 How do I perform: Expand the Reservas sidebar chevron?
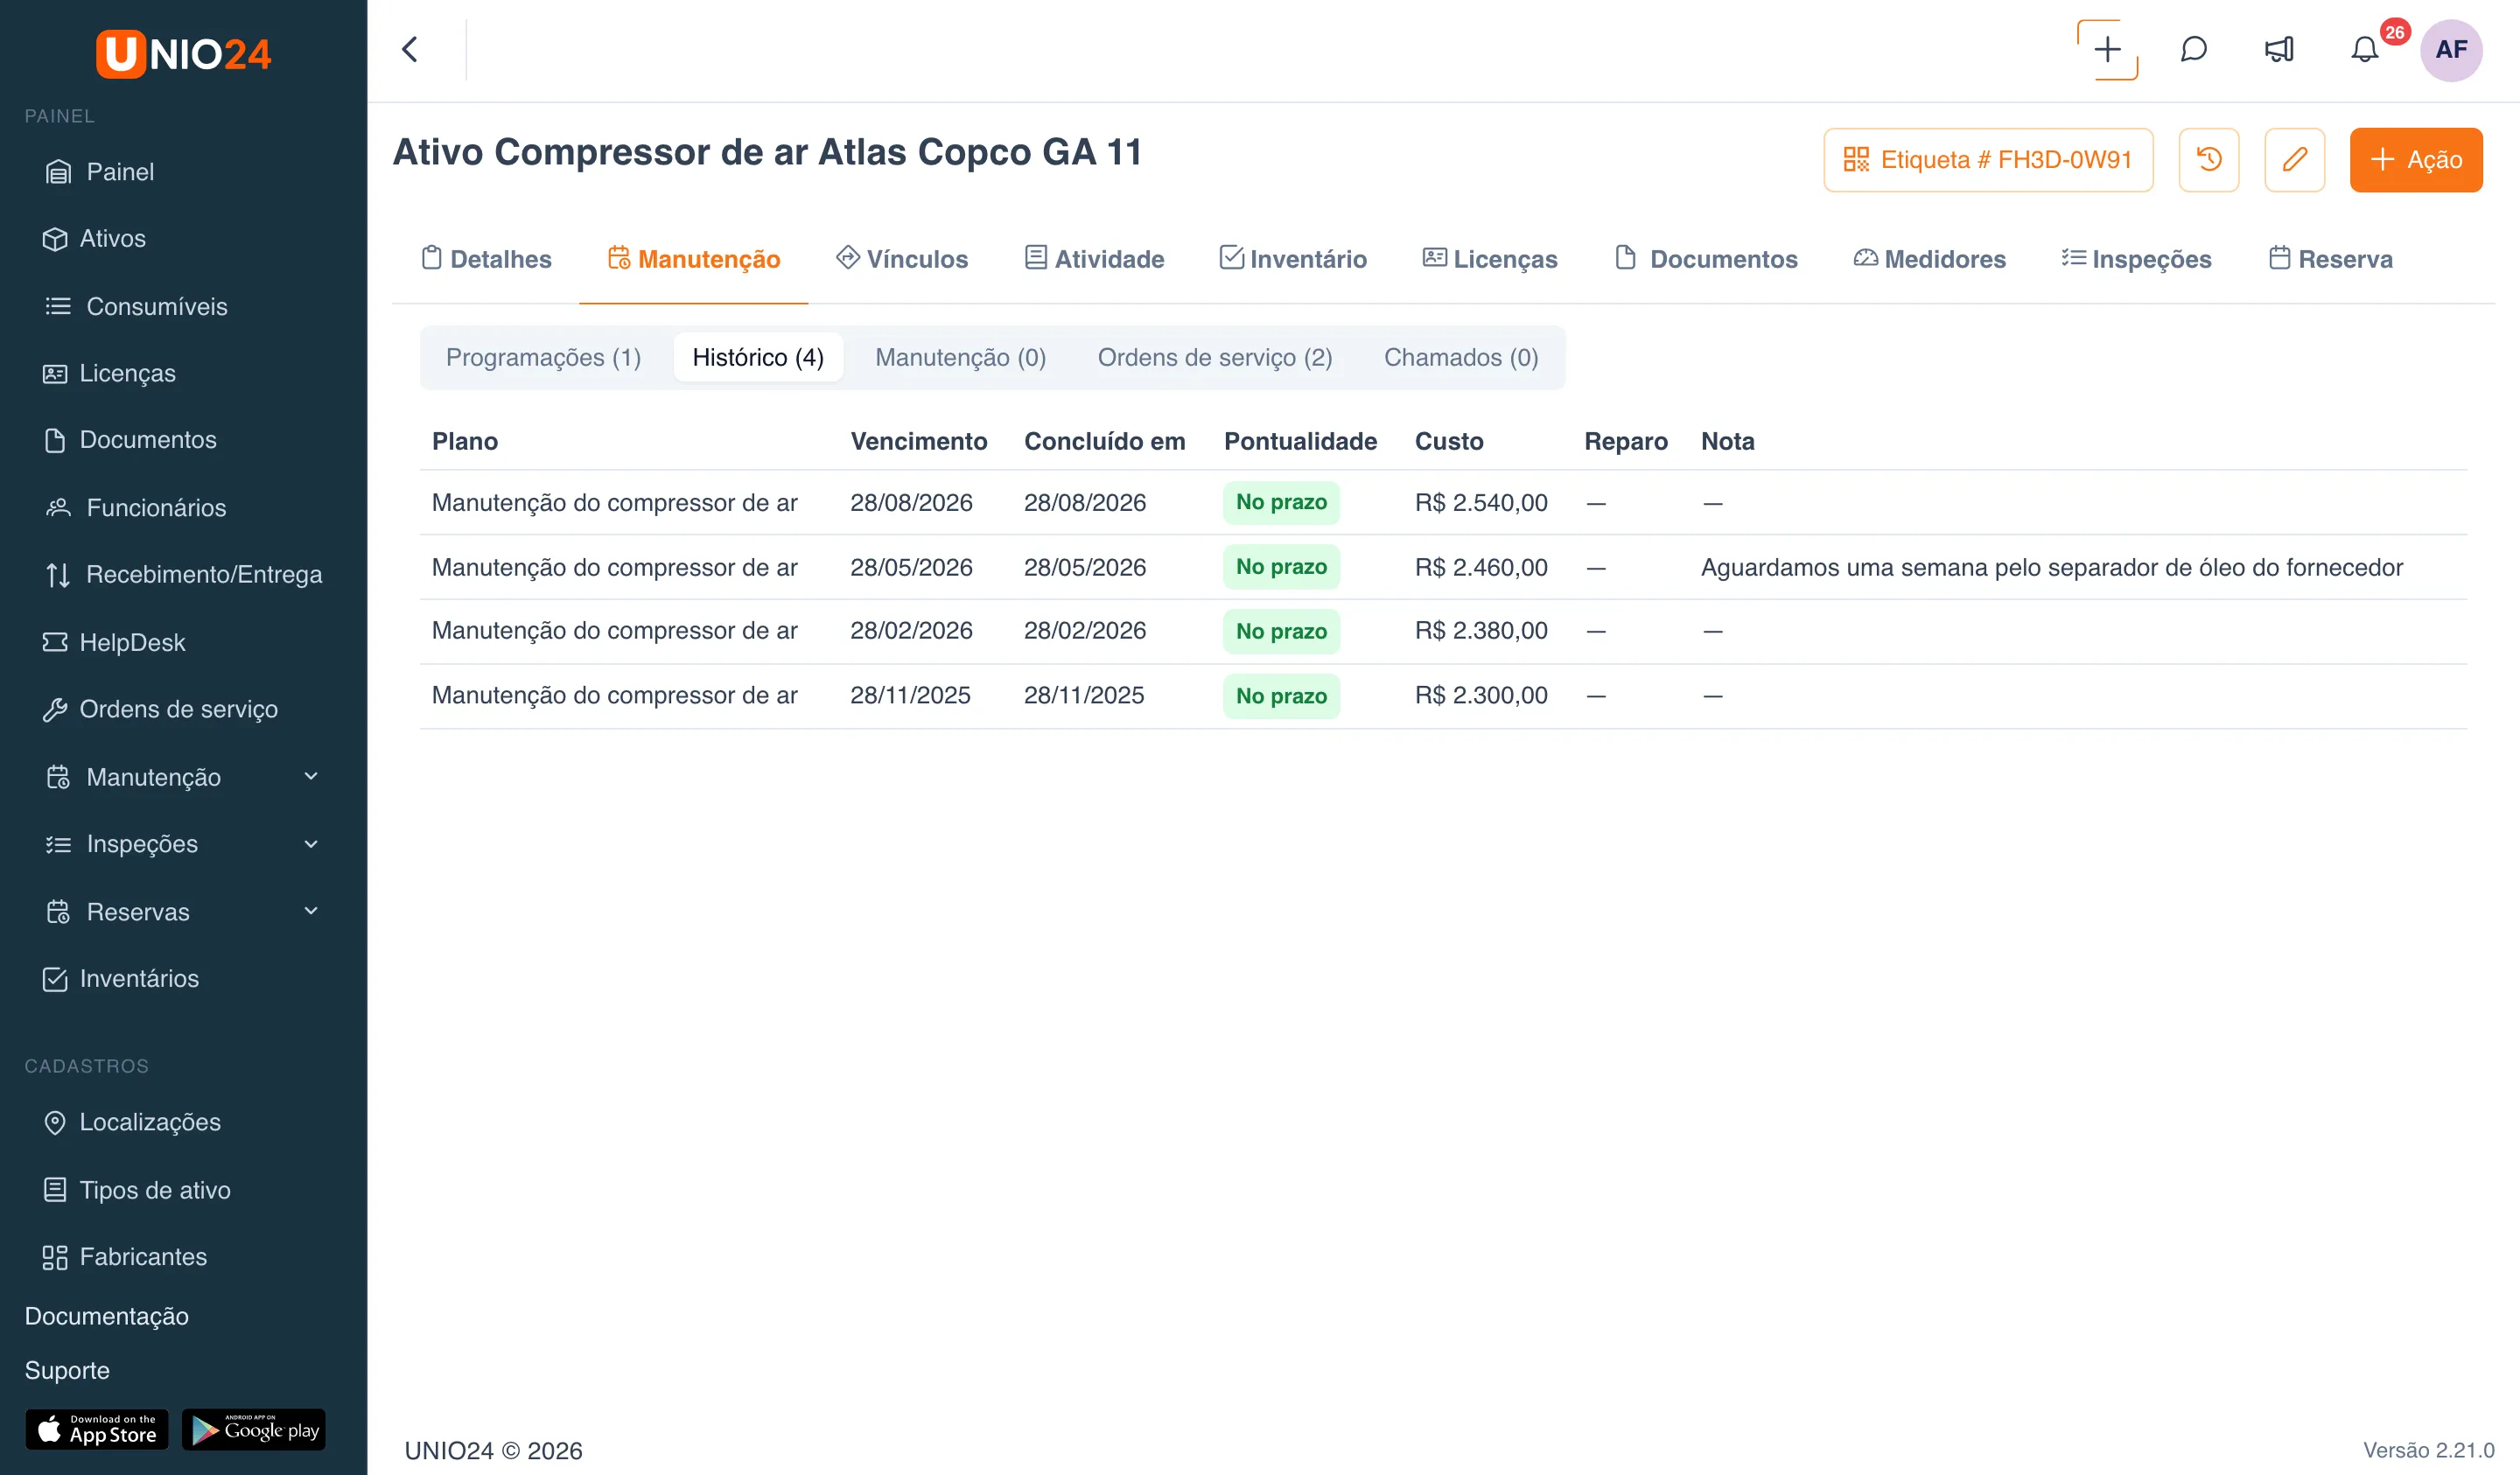tap(311, 911)
